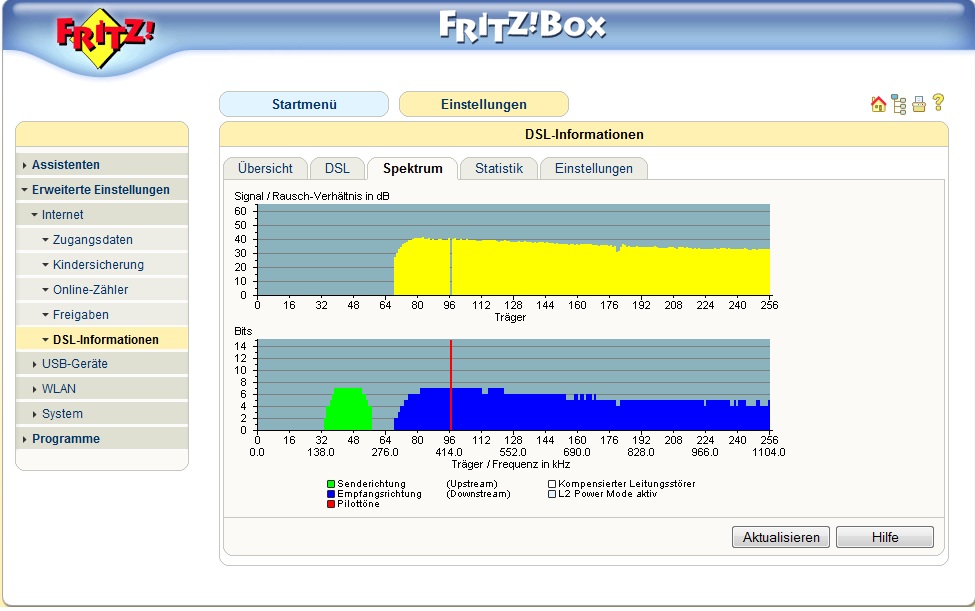
Task: Click the green upstream area in Bits chart
Action: point(348,410)
